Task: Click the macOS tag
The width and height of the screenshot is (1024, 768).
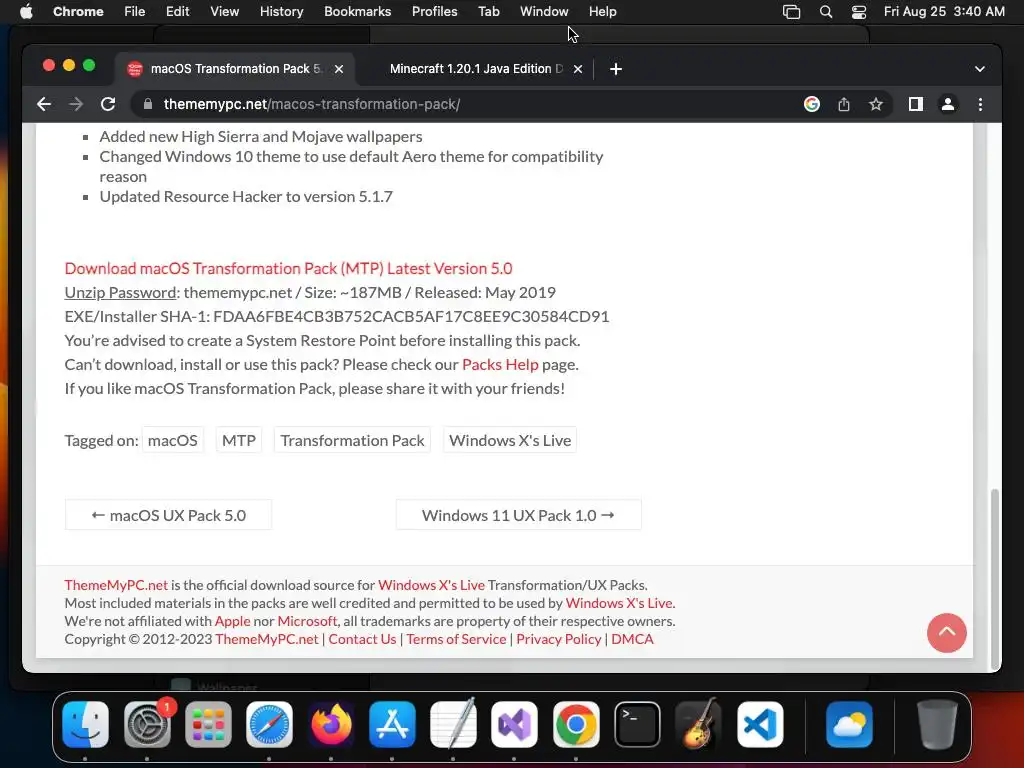Action: click(172, 440)
